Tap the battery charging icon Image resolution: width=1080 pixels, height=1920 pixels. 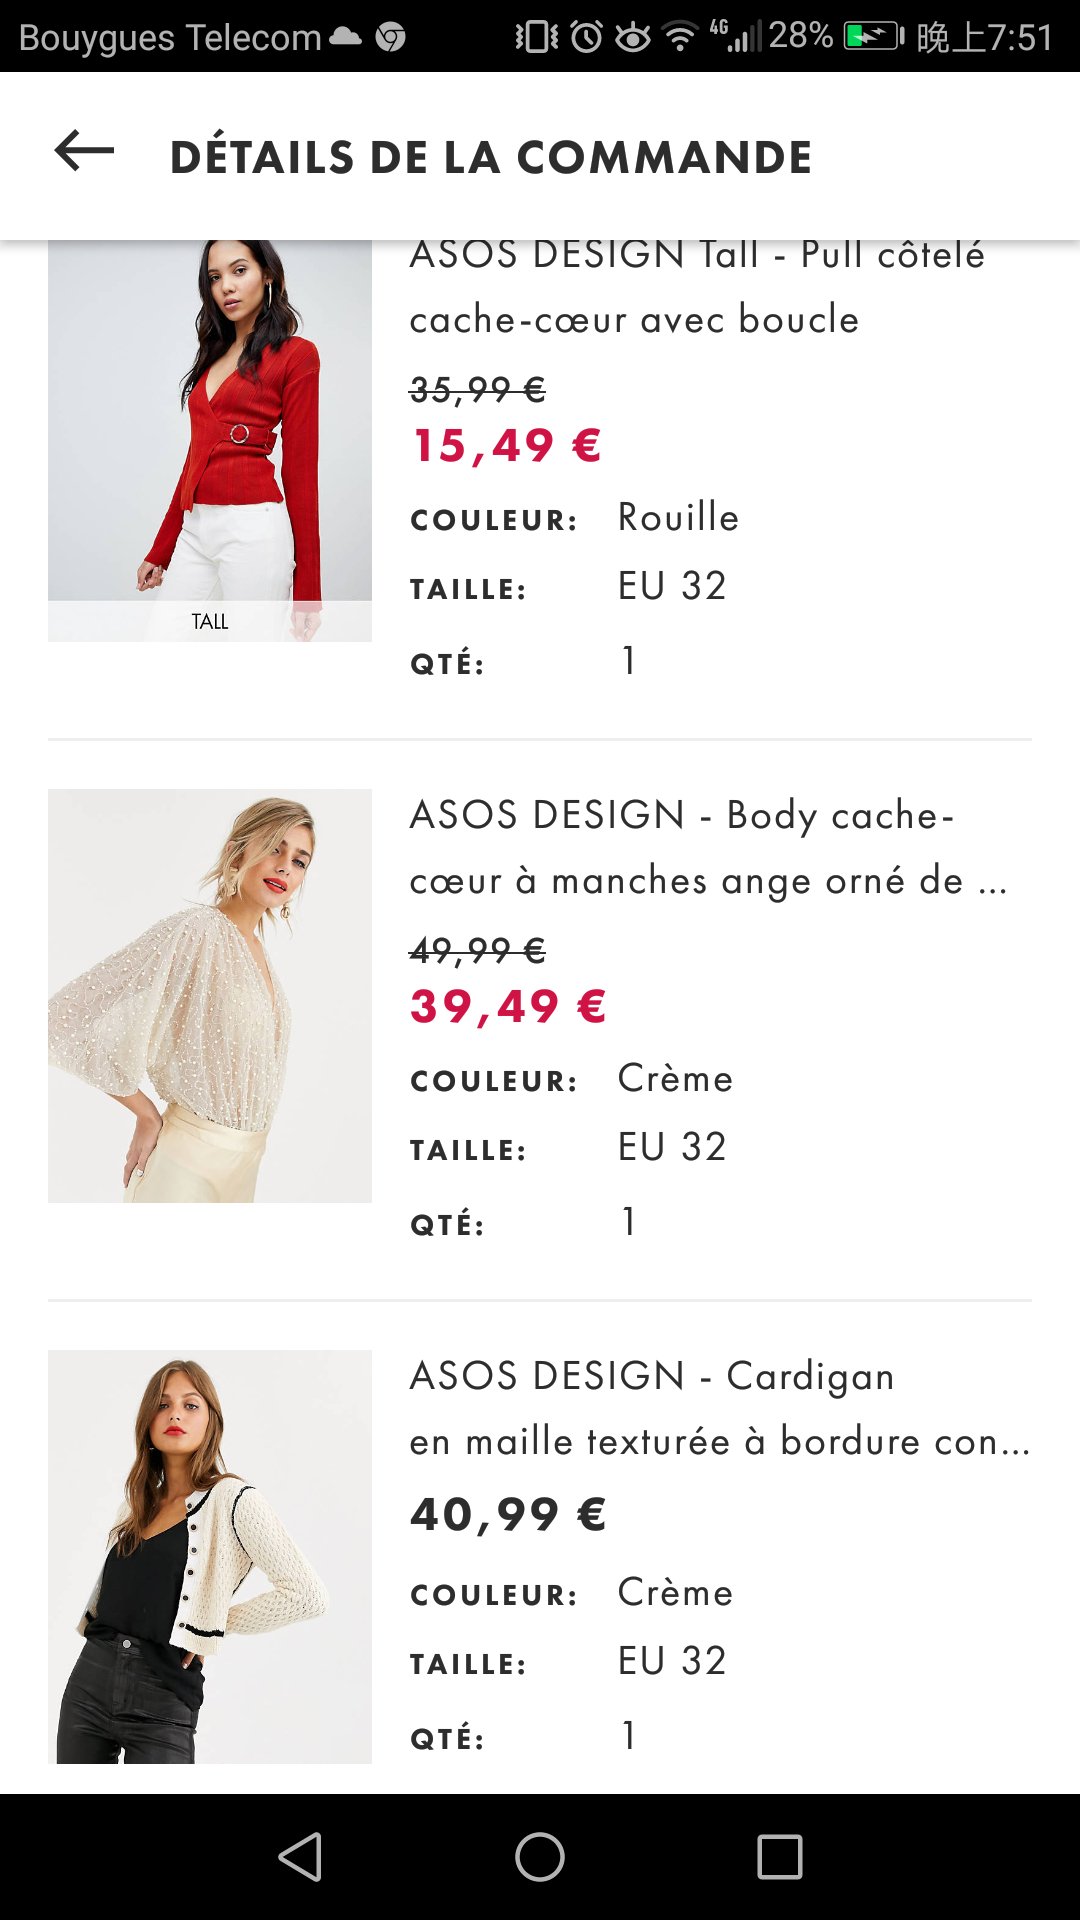(874, 37)
